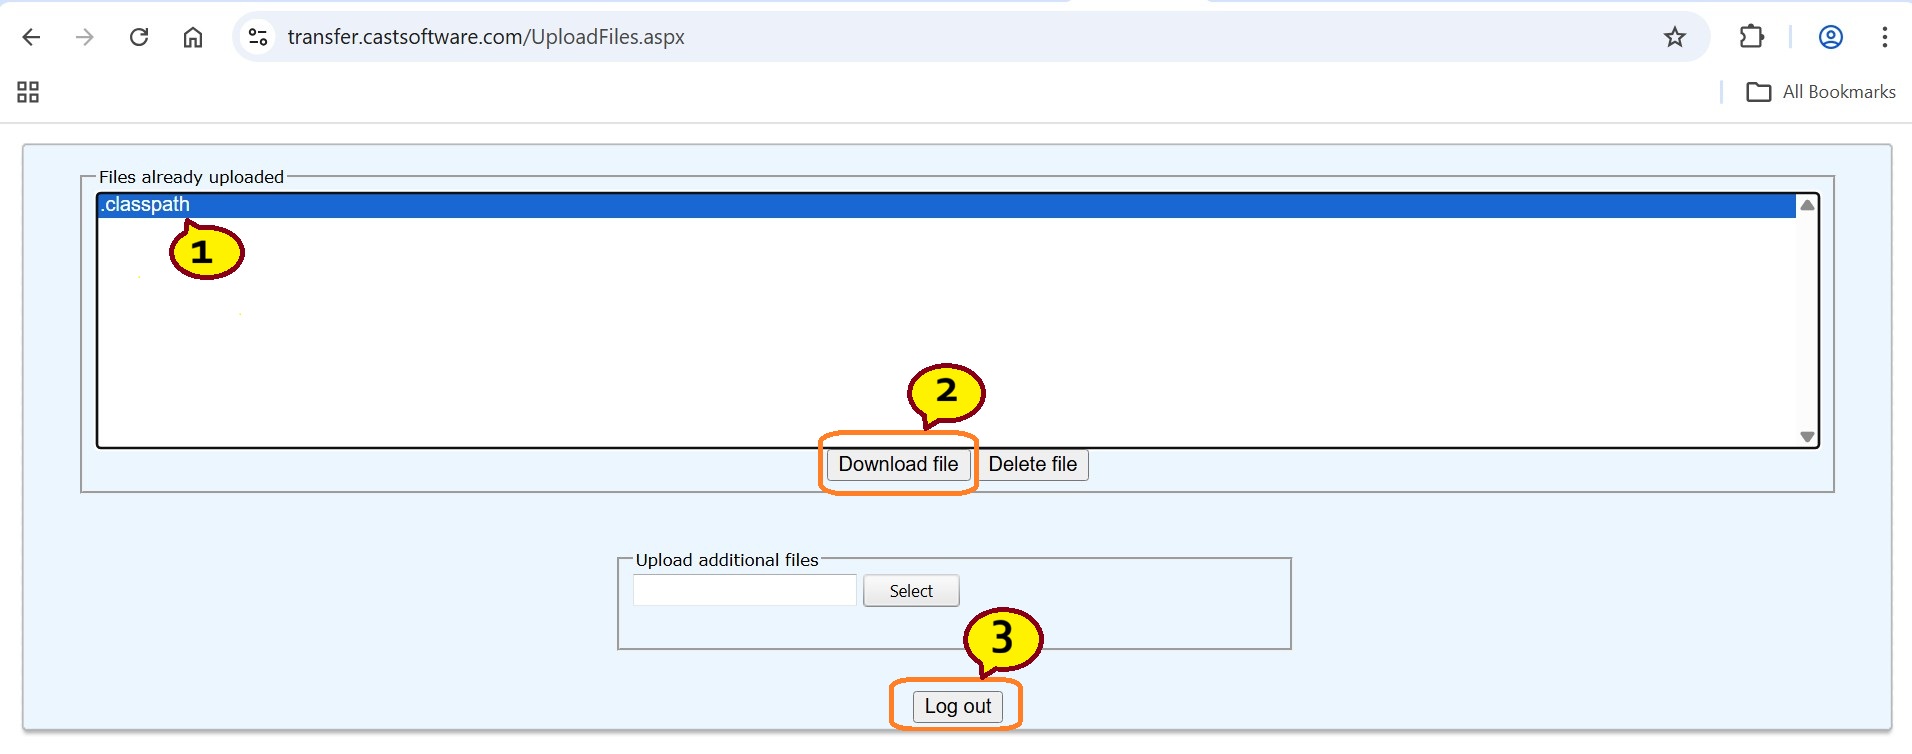Image resolution: width=1912 pixels, height=754 pixels.
Task: Click the uploaded files list scroll-down arrow
Action: click(x=1806, y=436)
